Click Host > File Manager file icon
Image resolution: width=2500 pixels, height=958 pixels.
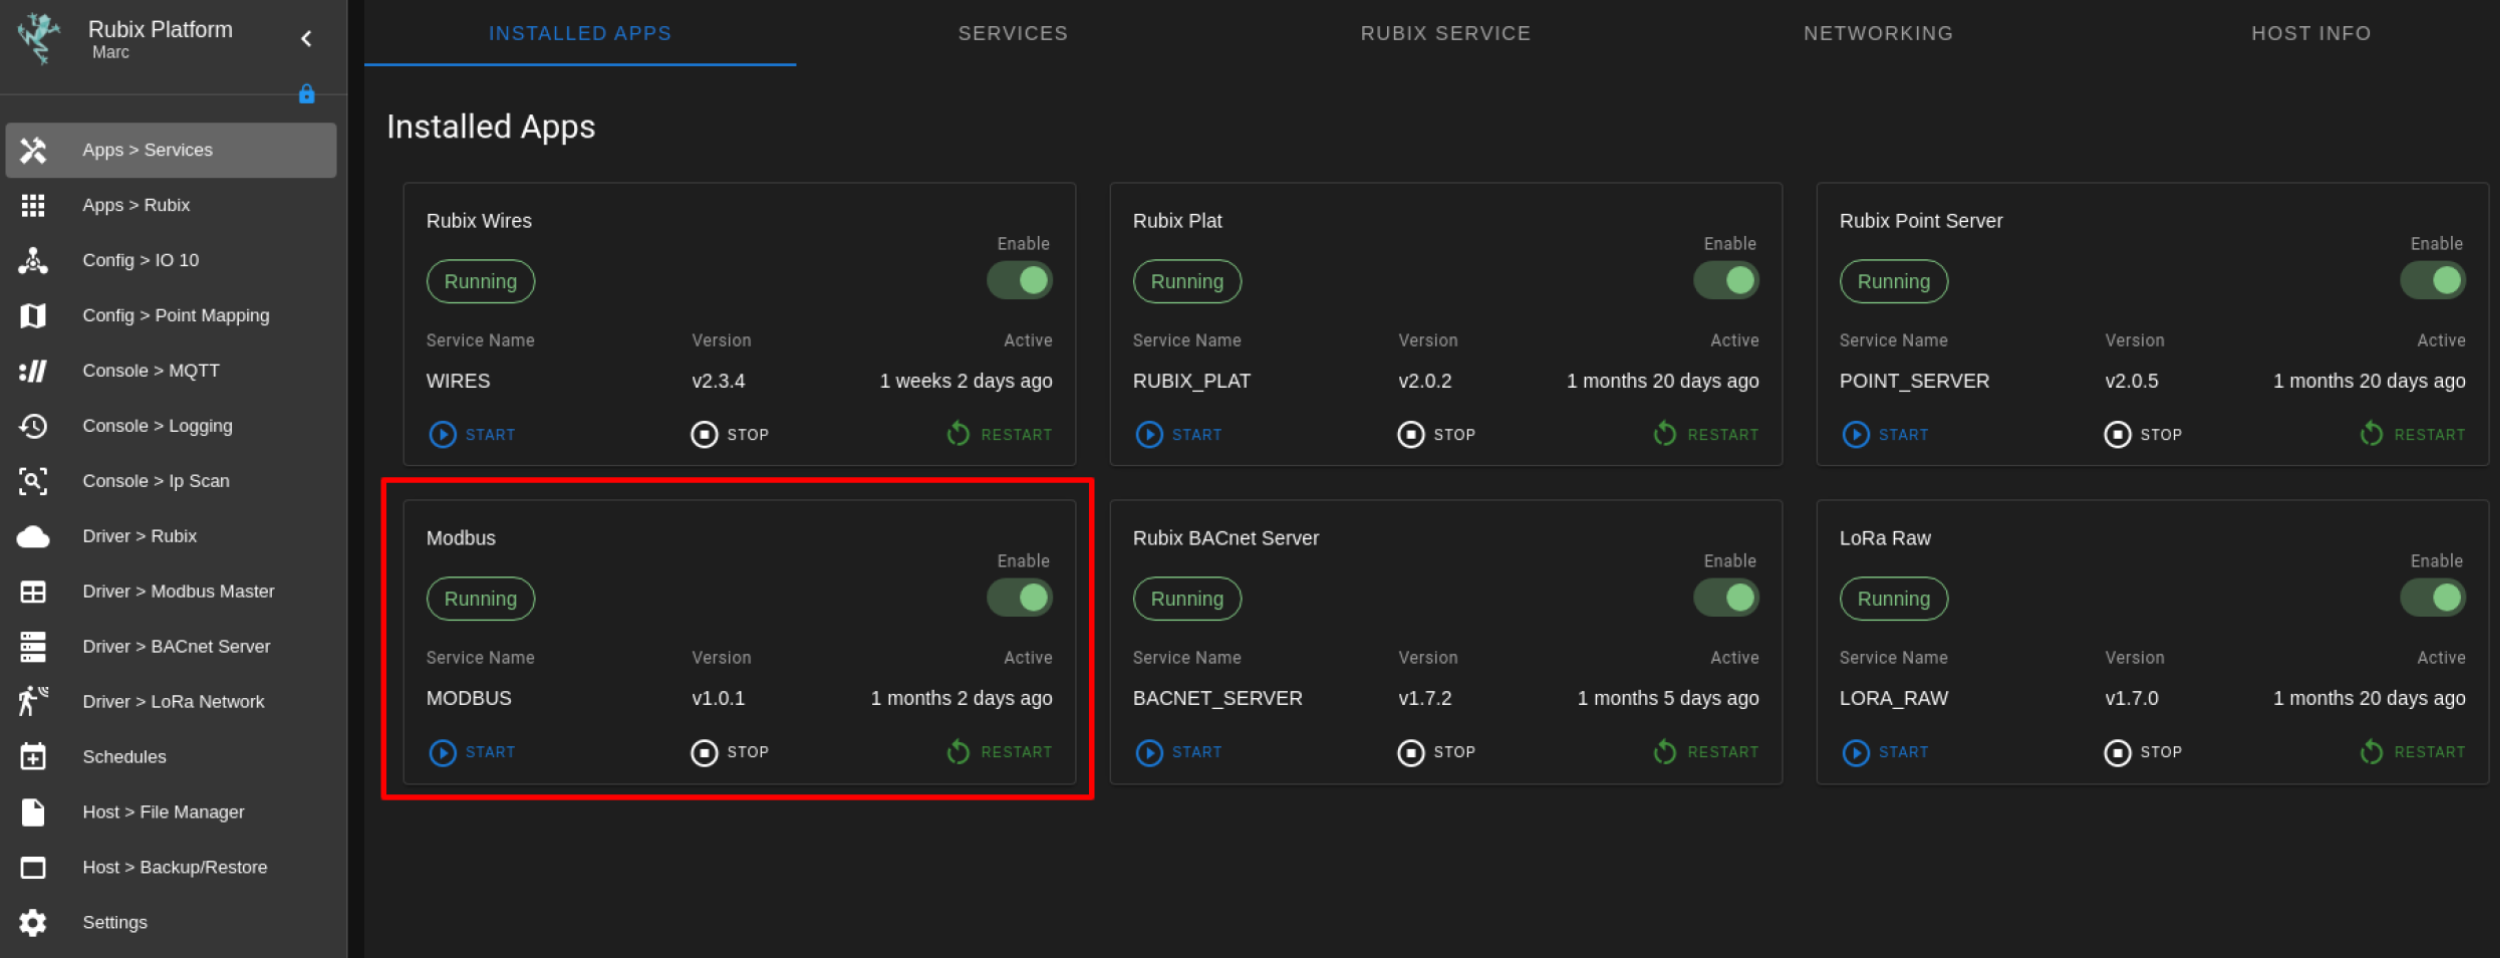[33, 812]
